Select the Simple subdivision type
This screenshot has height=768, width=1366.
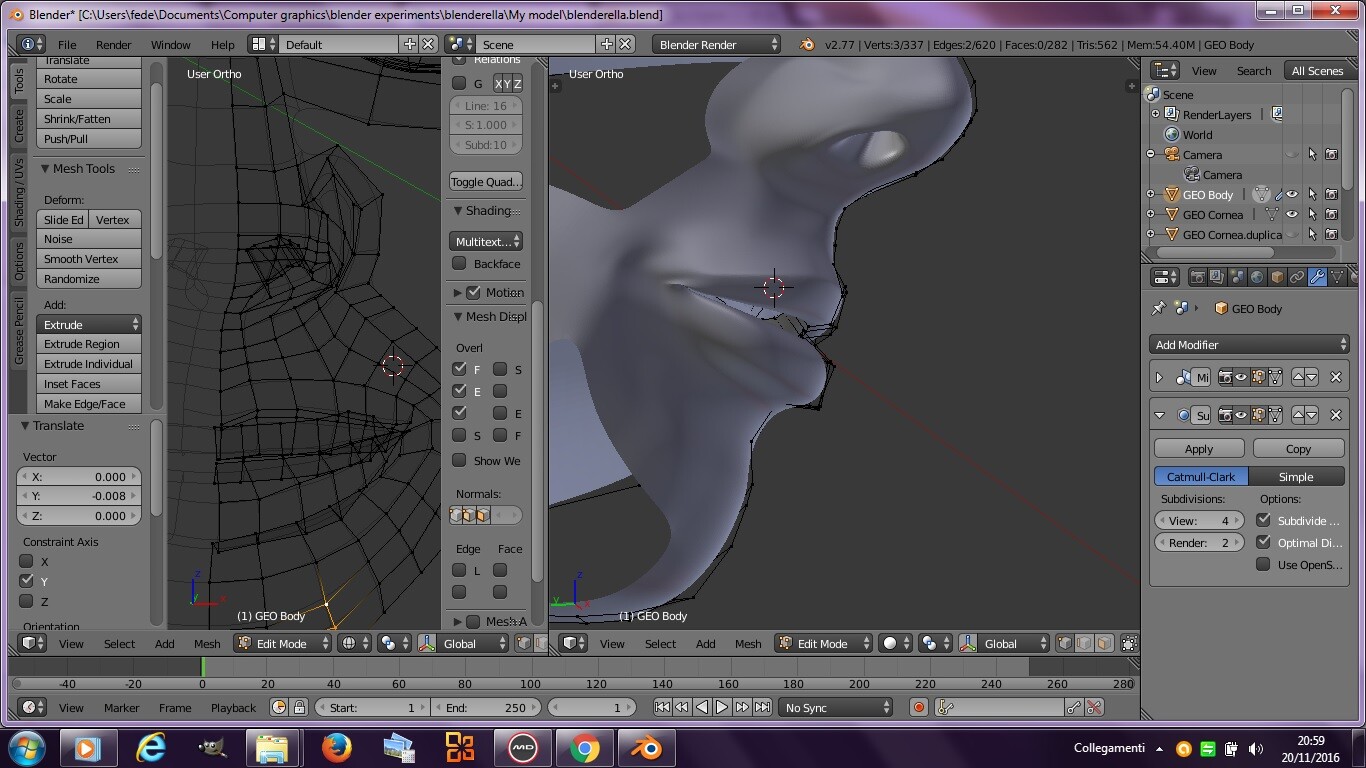(x=1296, y=477)
